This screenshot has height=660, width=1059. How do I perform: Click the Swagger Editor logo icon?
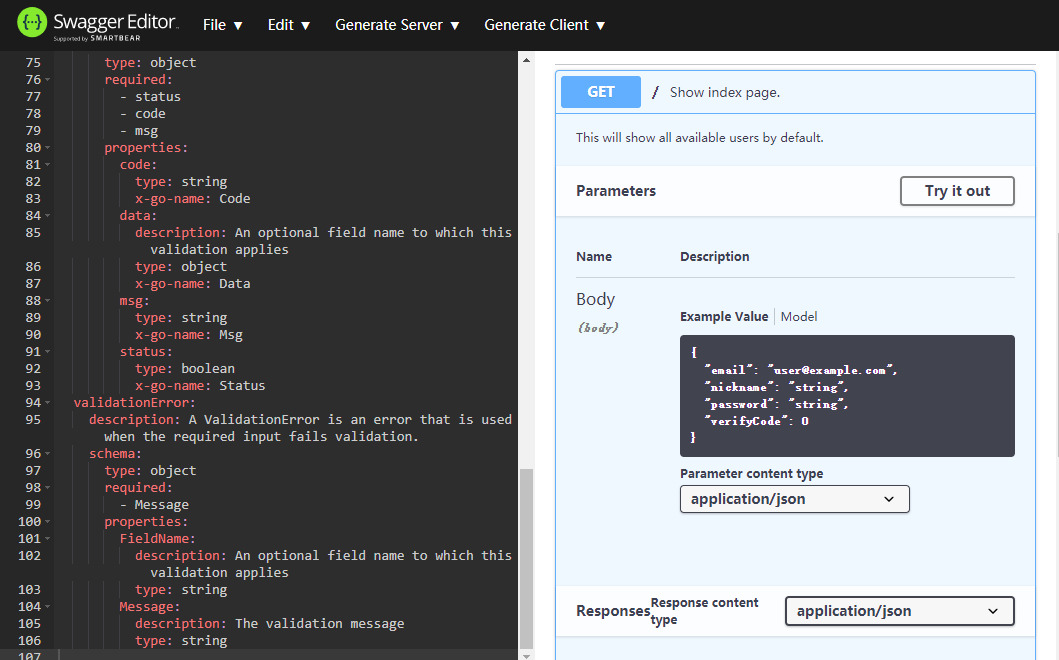tap(32, 23)
